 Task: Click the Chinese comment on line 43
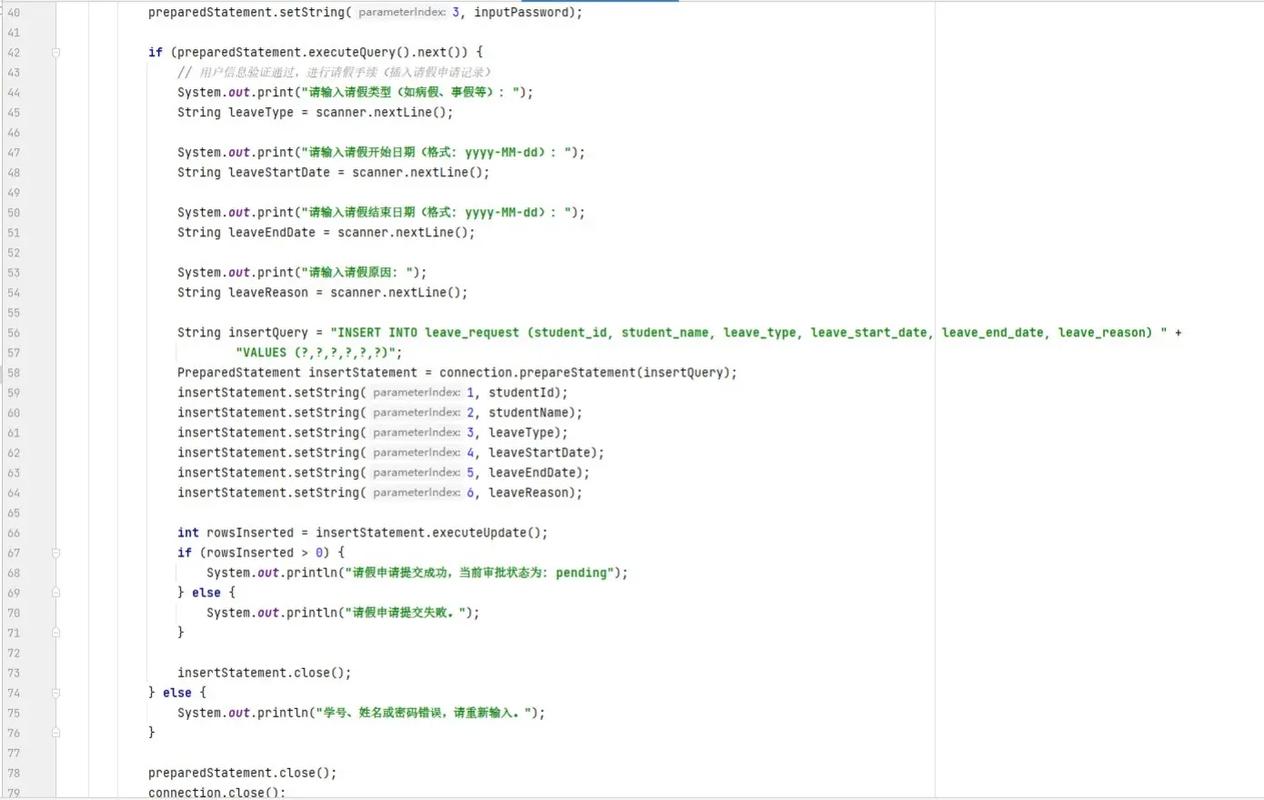(335, 72)
